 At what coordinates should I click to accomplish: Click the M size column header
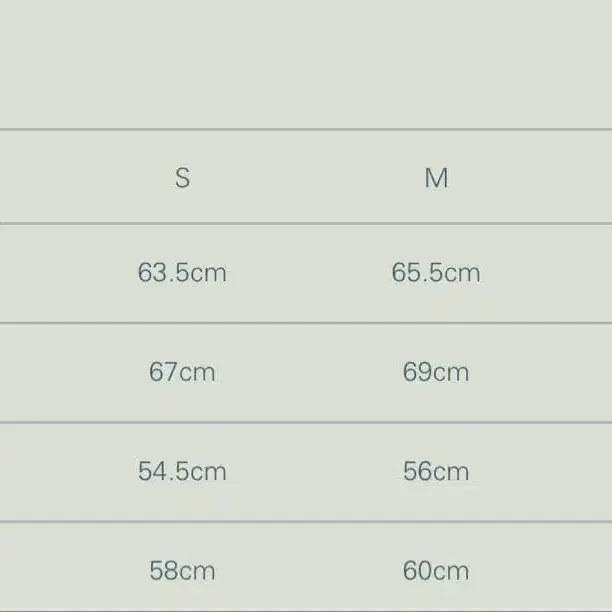(x=436, y=178)
